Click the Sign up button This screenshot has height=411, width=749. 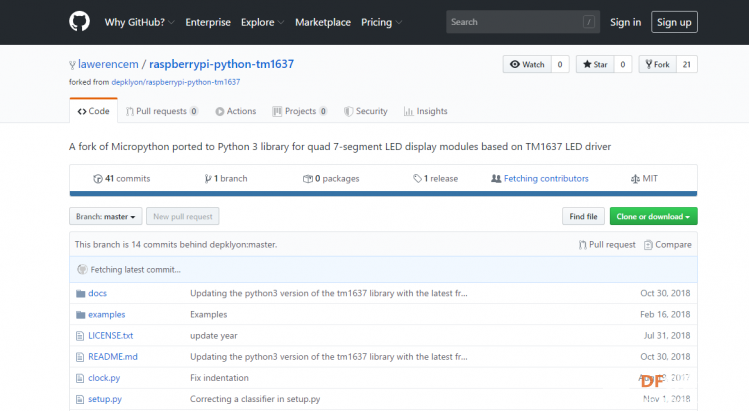pyautogui.click(x=674, y=22)
